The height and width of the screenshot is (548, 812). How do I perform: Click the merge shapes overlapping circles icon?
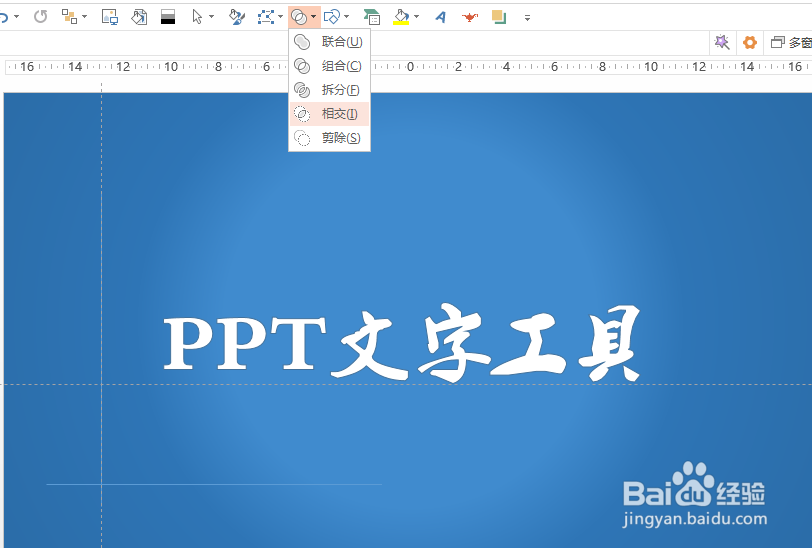pyautogui.click(x=299, y=18)
